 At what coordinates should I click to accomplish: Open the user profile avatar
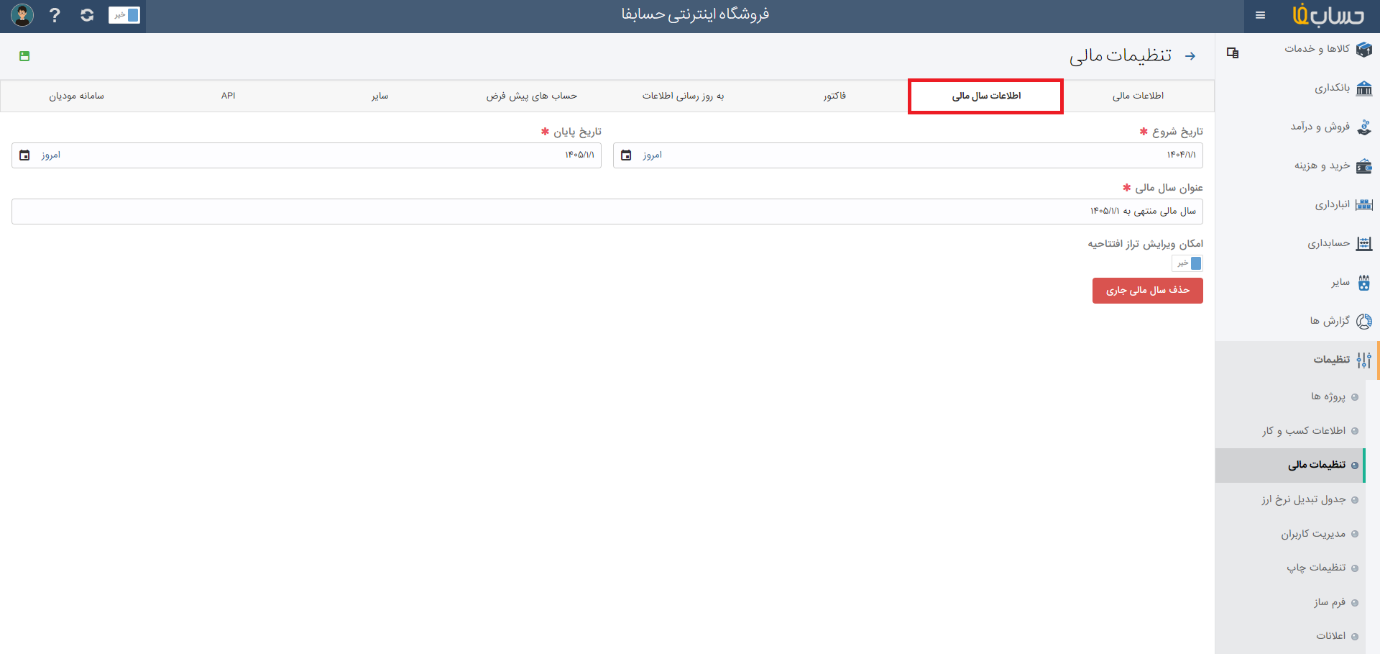[22, 15]
